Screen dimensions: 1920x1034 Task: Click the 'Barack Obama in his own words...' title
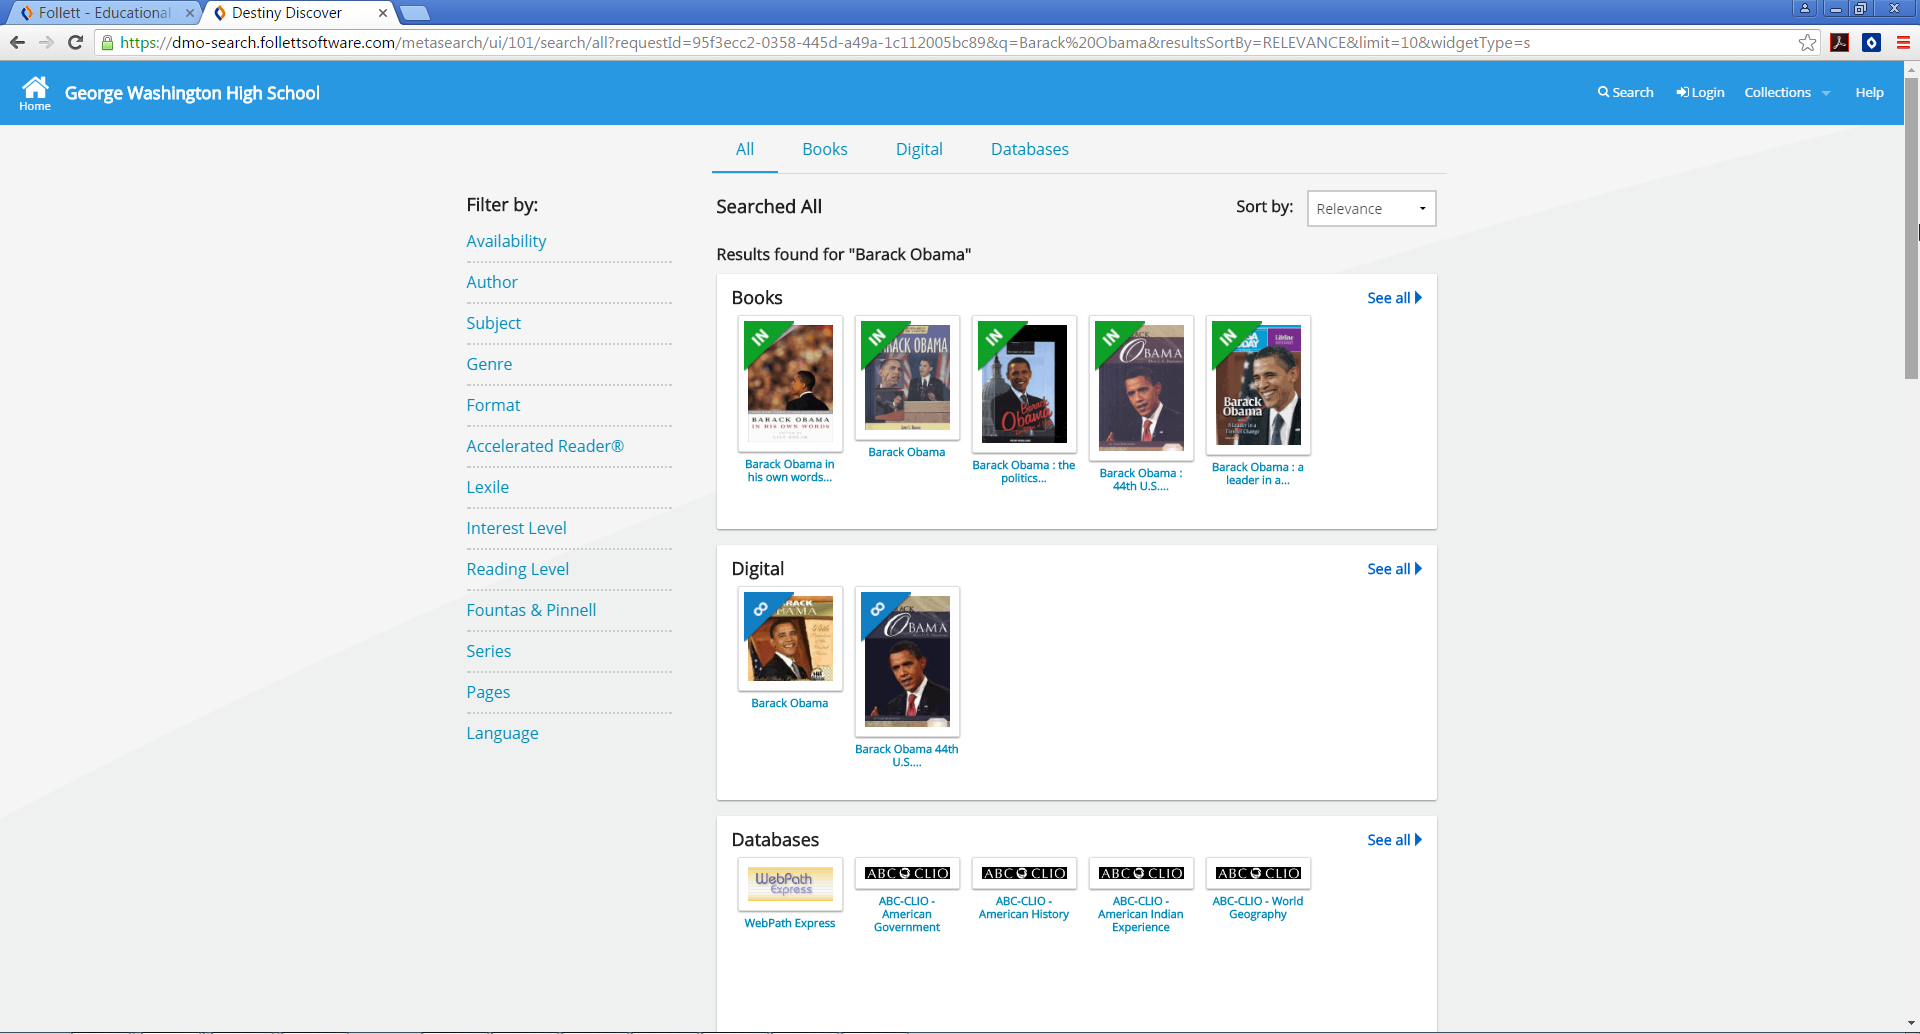(x=790, y=471)
